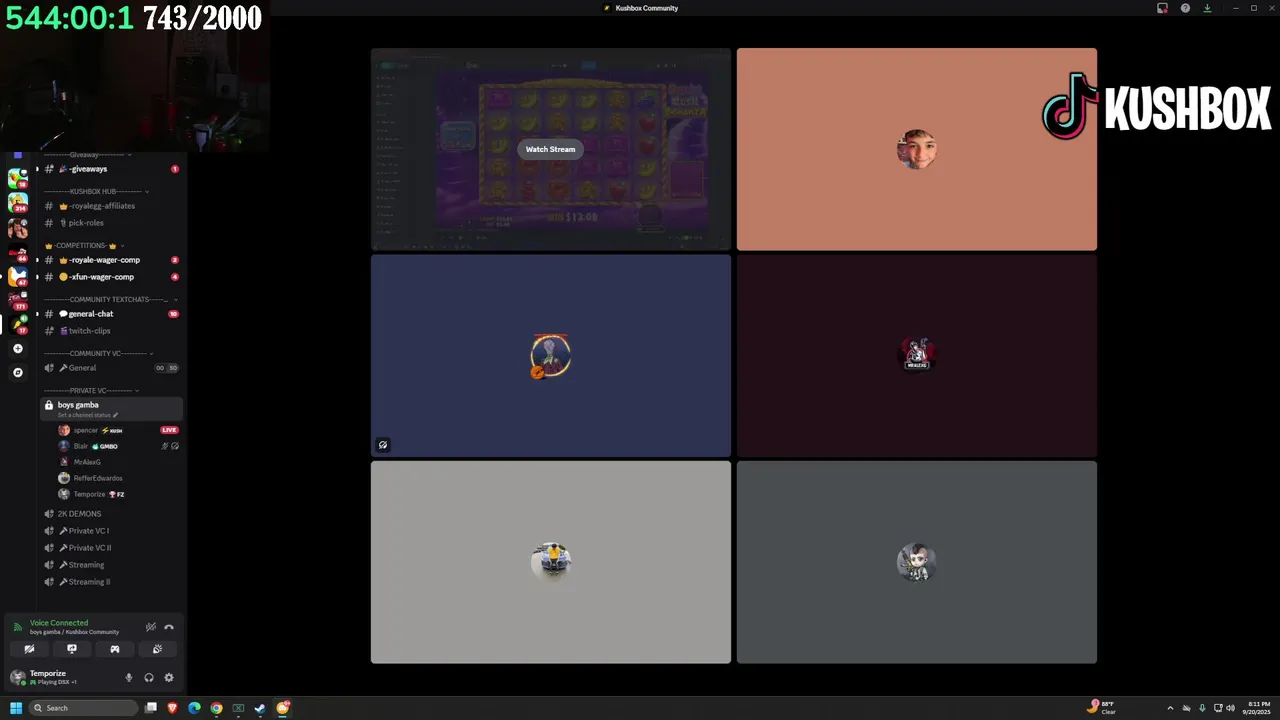Select Temporize in the voice channel list

coord(118,494)
